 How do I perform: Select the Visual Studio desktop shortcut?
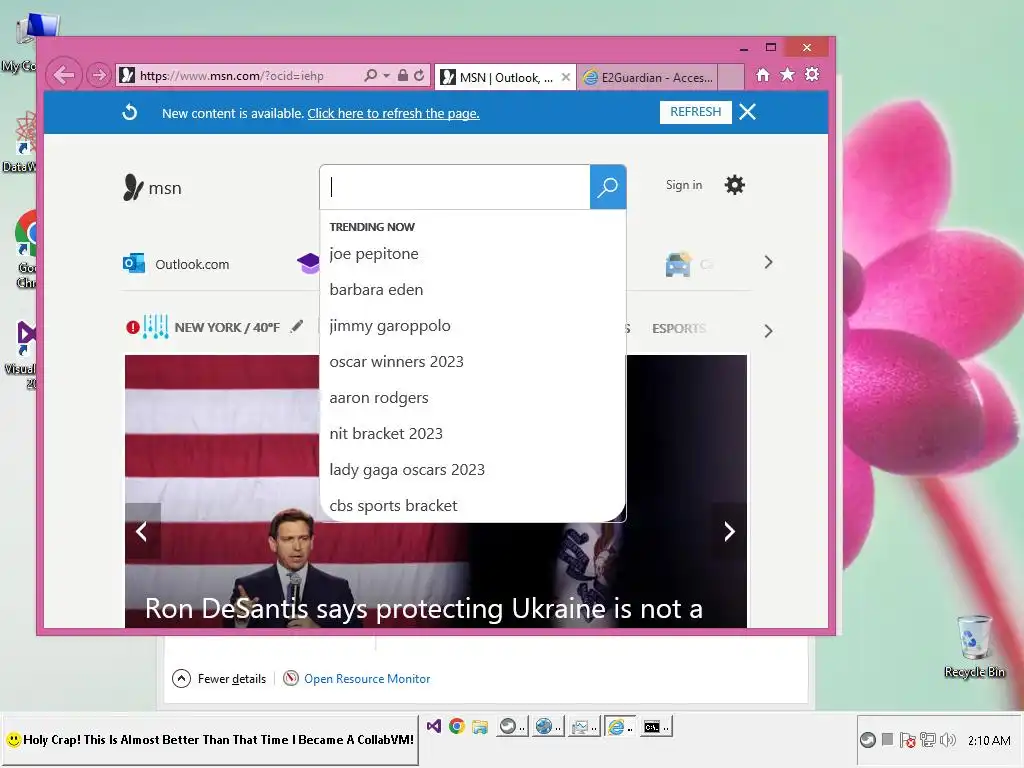click(x=23, y=354)
